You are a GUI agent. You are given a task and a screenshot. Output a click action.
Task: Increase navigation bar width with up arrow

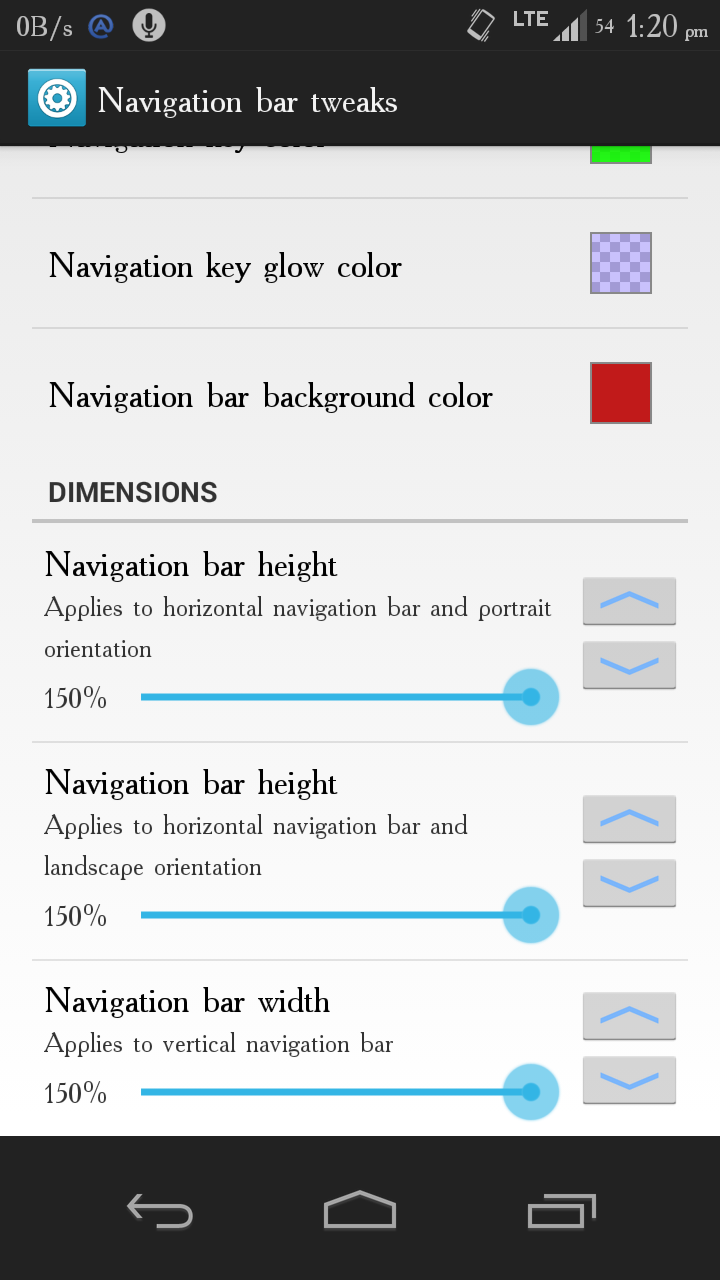[x=629, y=1016]
